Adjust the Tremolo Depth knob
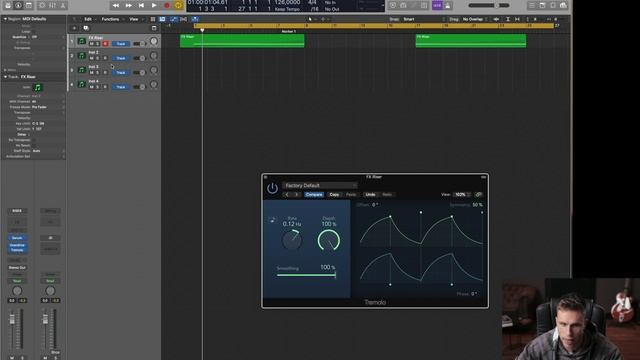Viewport: 640px width, 360px height. [329, 240]
